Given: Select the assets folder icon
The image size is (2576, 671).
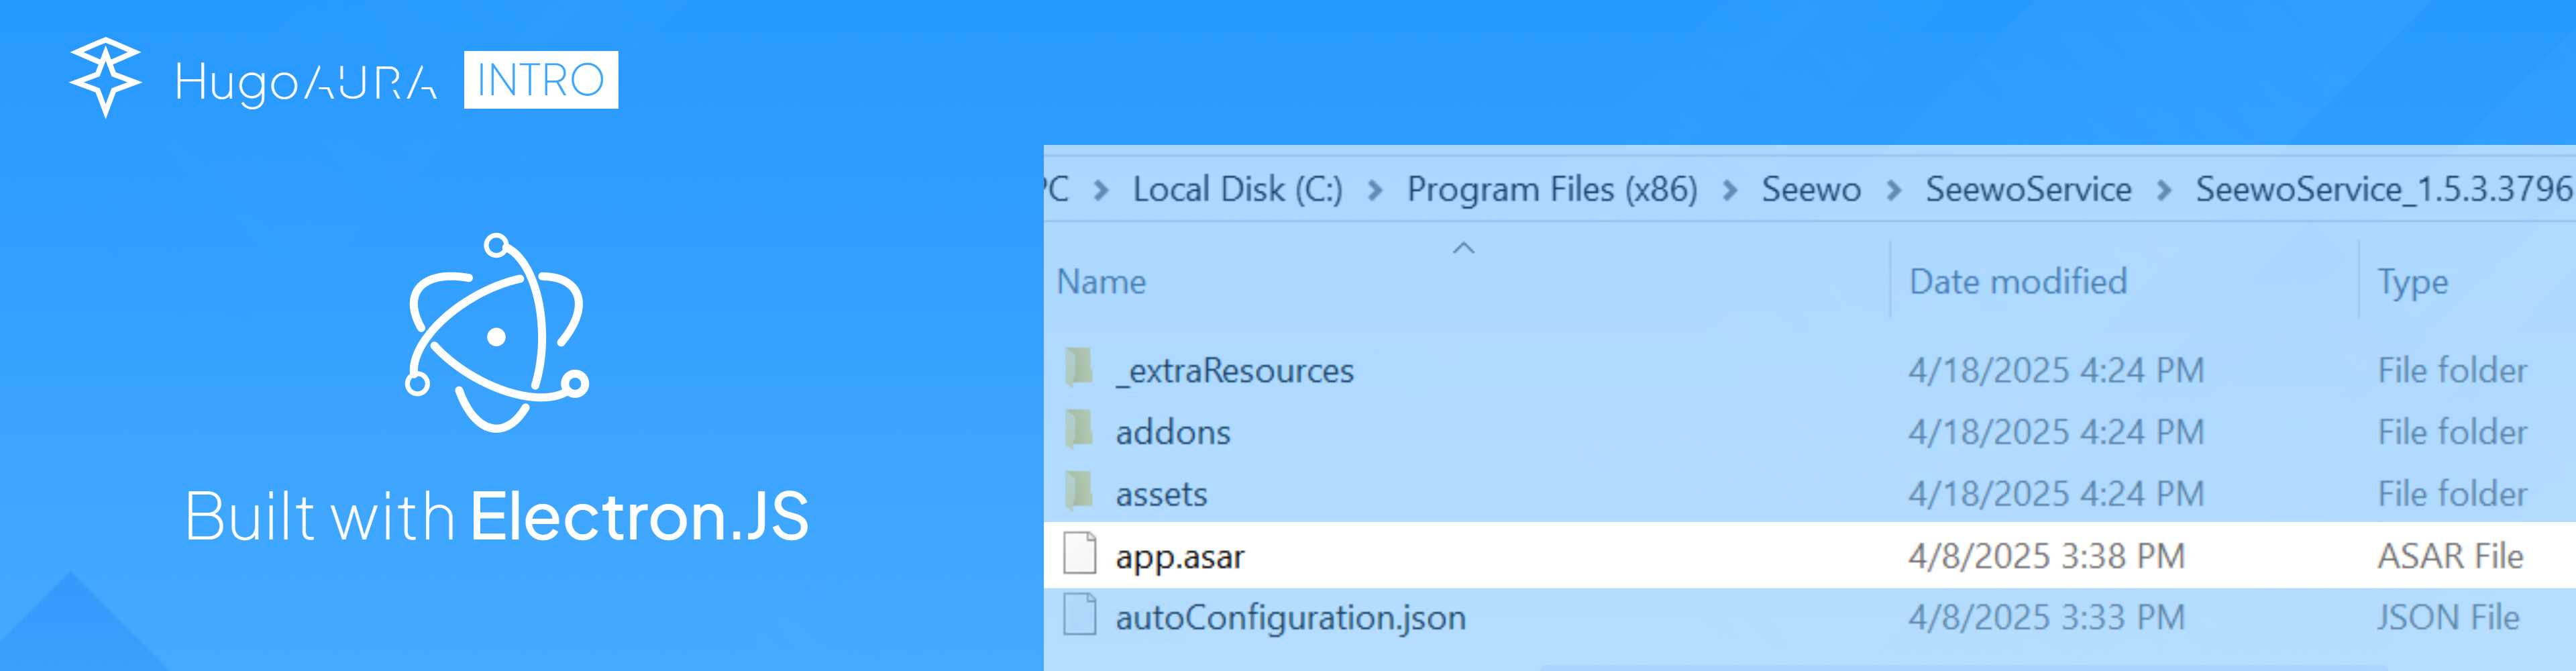Looking at the screenshot, I should pyautogui.click(x=1079, y=492).
